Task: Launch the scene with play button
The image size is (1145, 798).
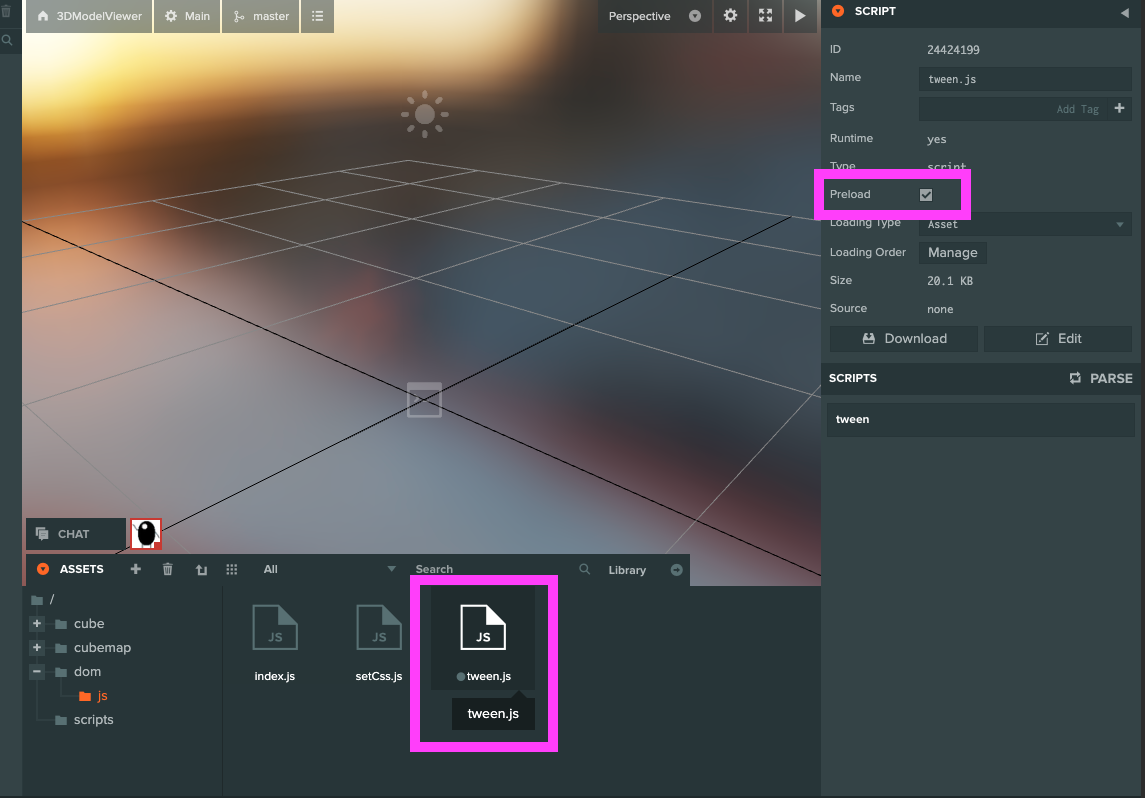Action: tap(800, 16)
